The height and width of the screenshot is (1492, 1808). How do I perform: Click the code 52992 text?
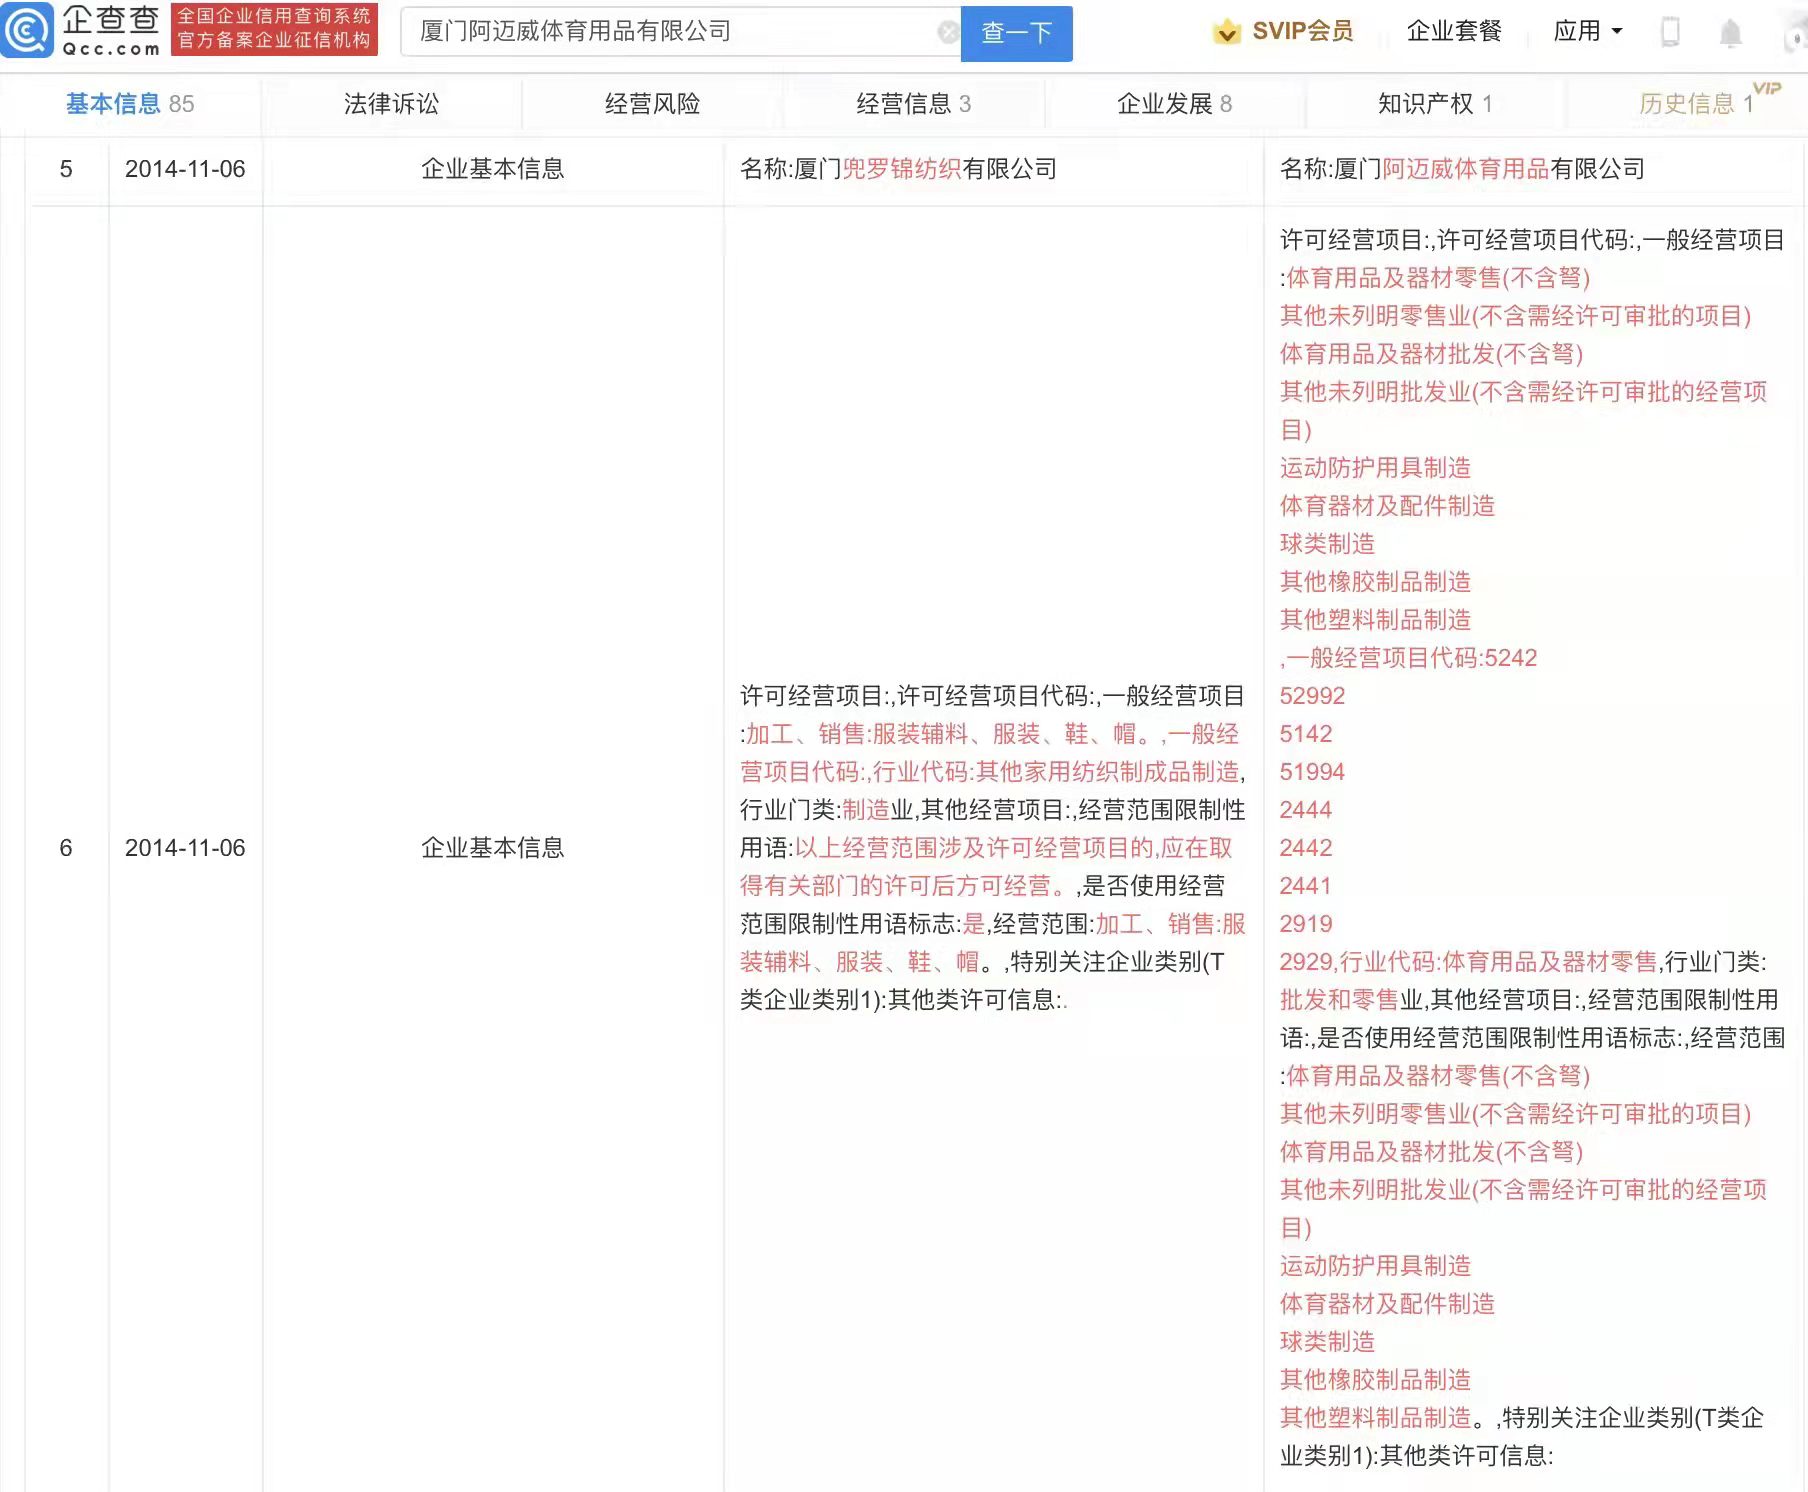[1312, 696]
